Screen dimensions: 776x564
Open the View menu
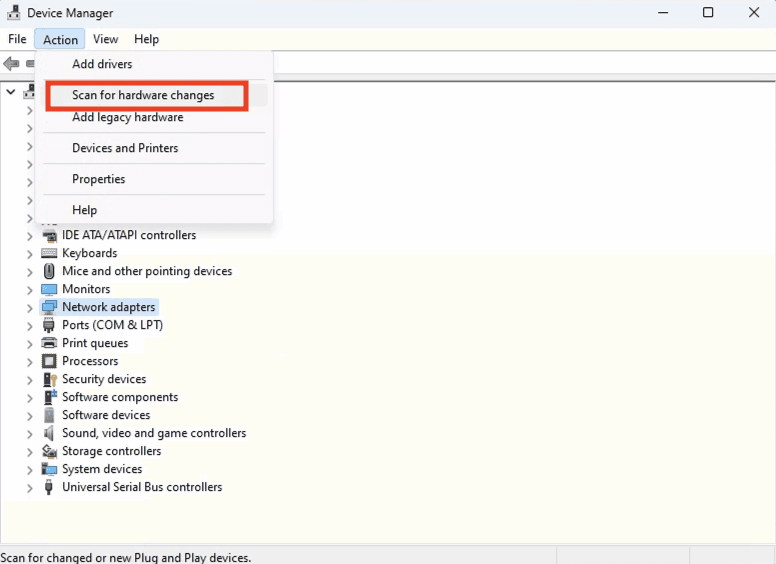105,39
